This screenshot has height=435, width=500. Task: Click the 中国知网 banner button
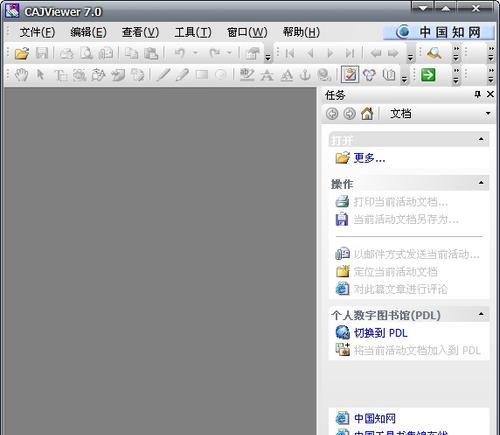[439, 32]
